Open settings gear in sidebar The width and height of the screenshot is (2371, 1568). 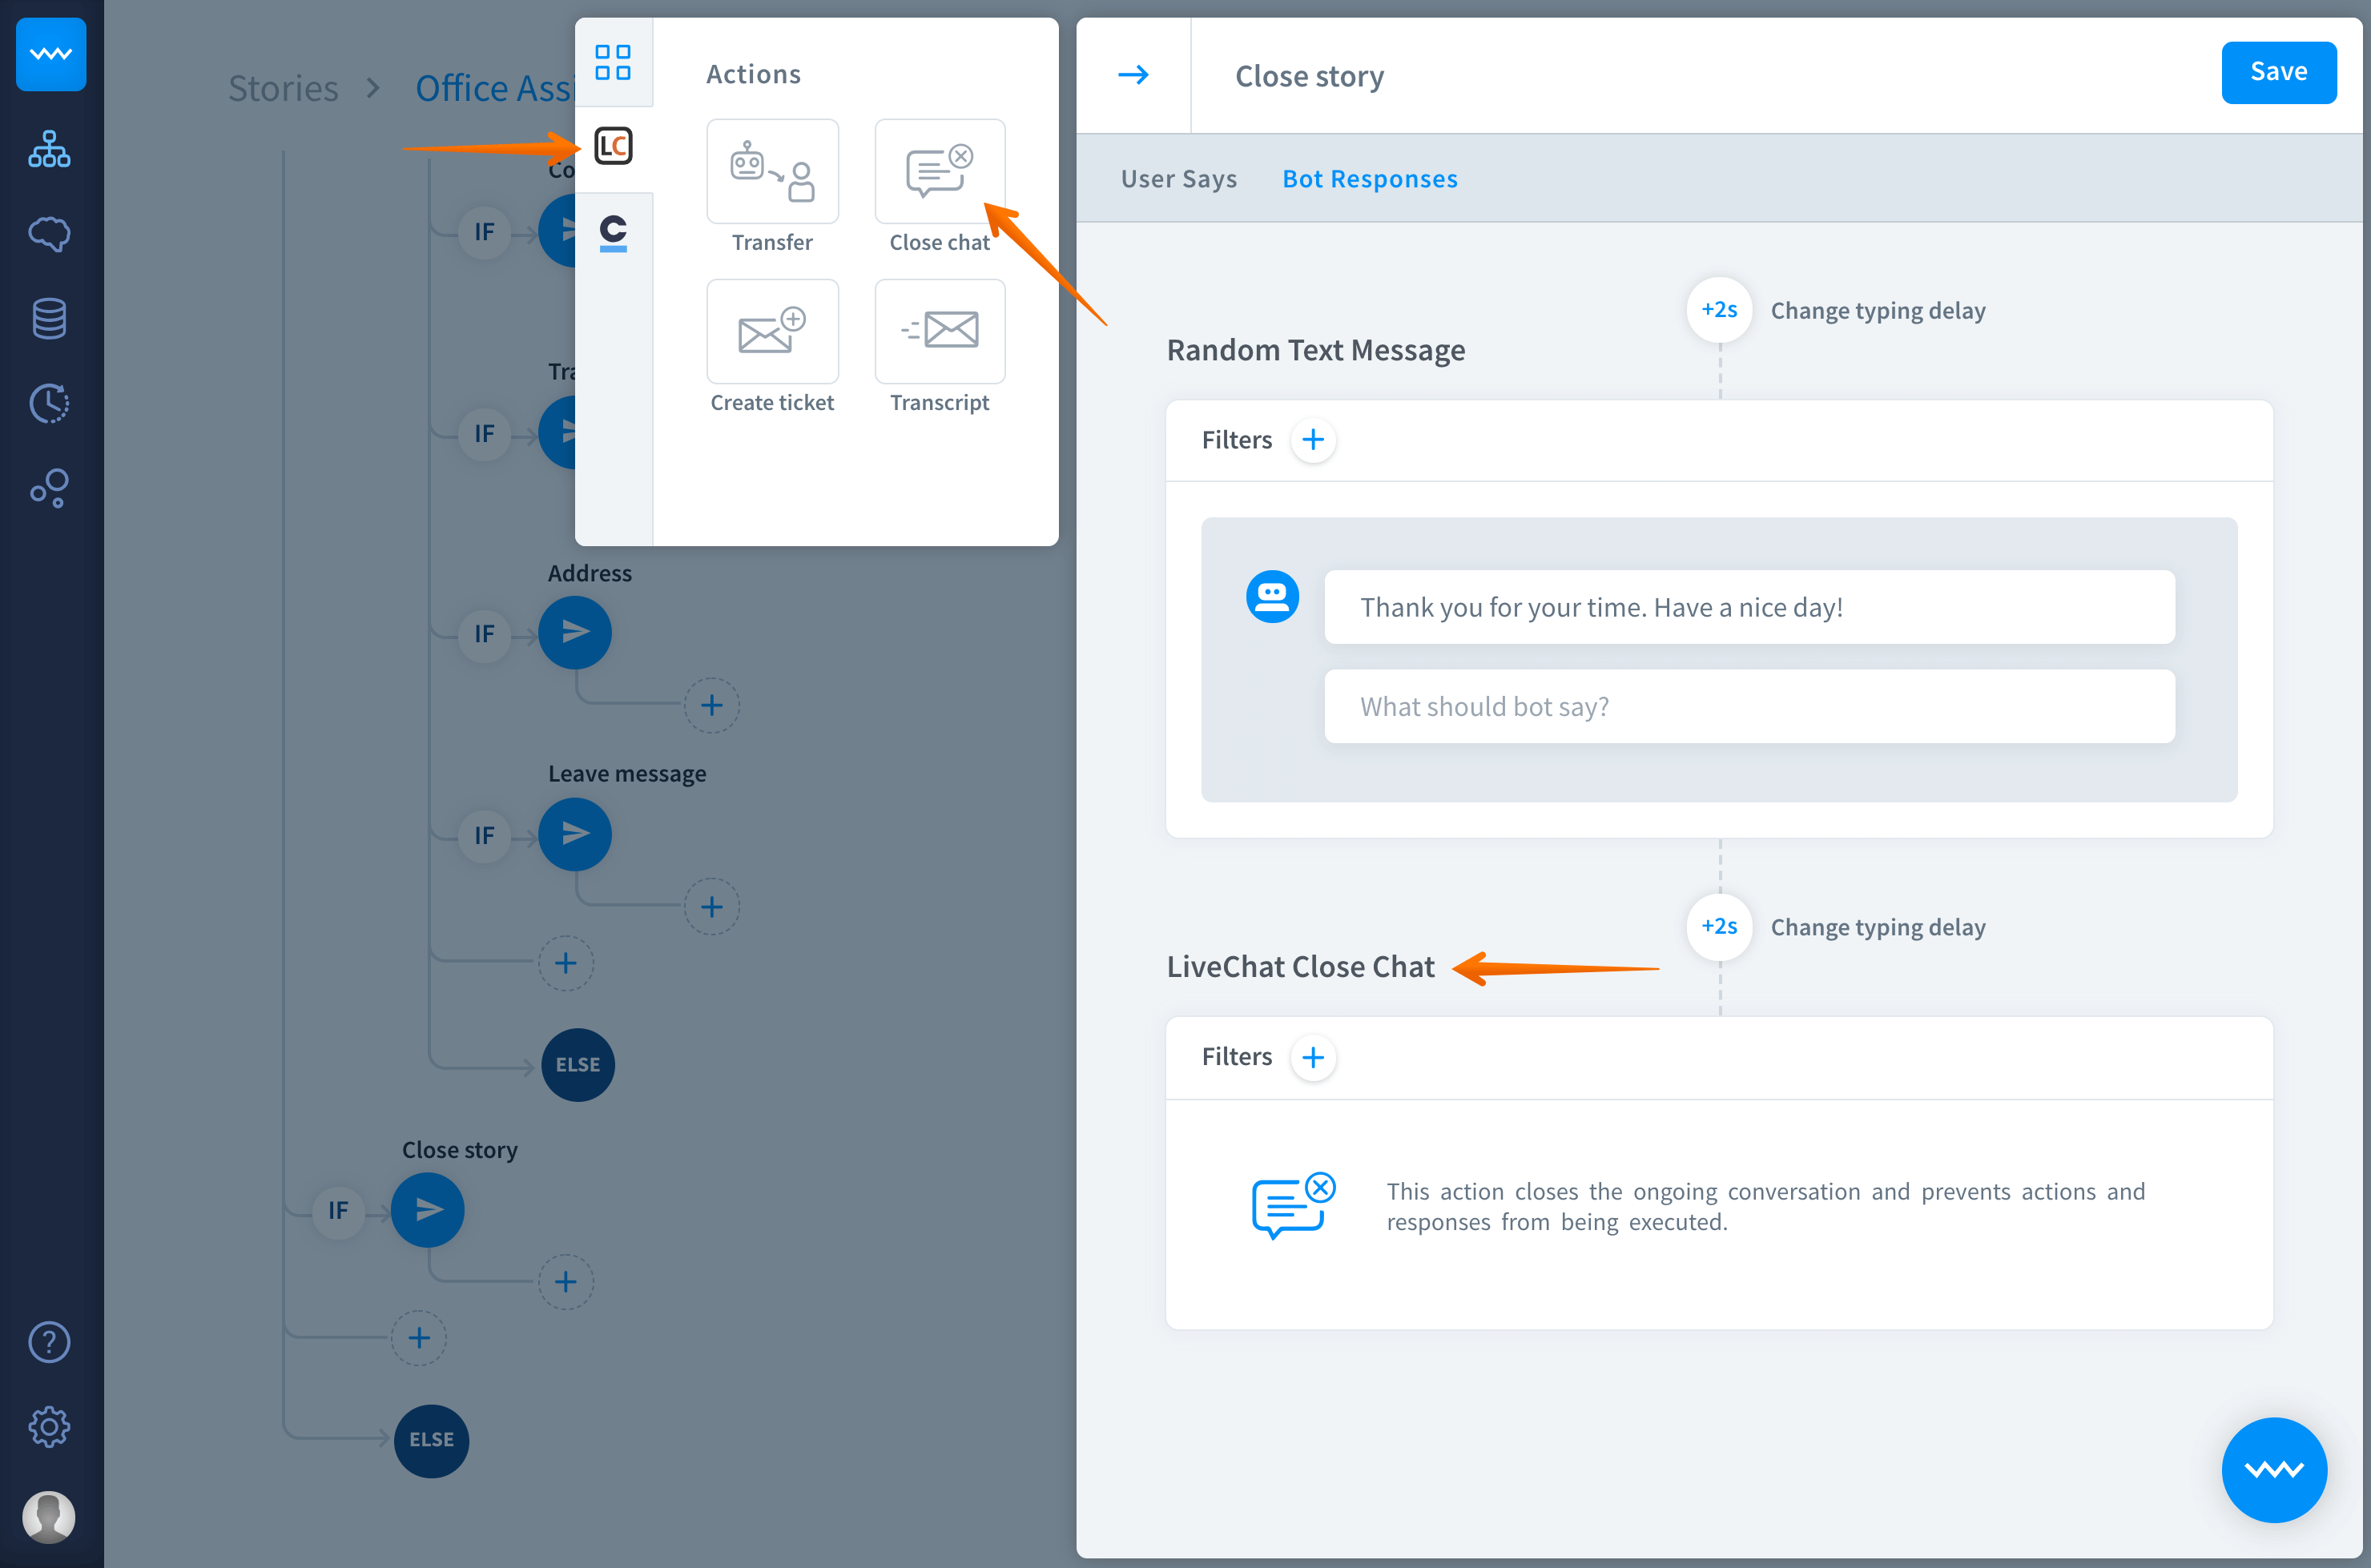pyautogui.click(x=49, y=1427)
